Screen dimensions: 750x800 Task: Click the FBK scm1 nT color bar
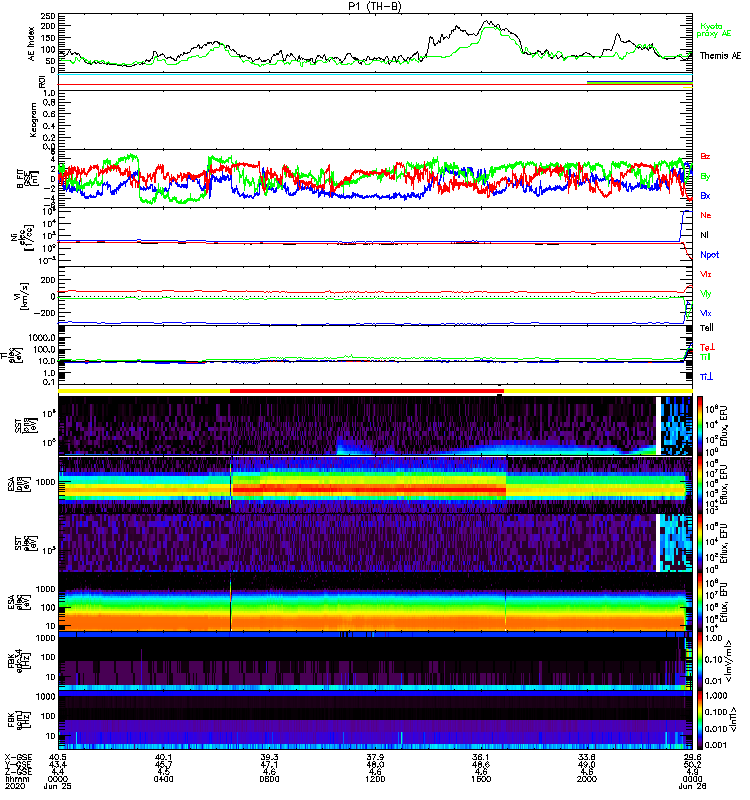coord(699,719)
